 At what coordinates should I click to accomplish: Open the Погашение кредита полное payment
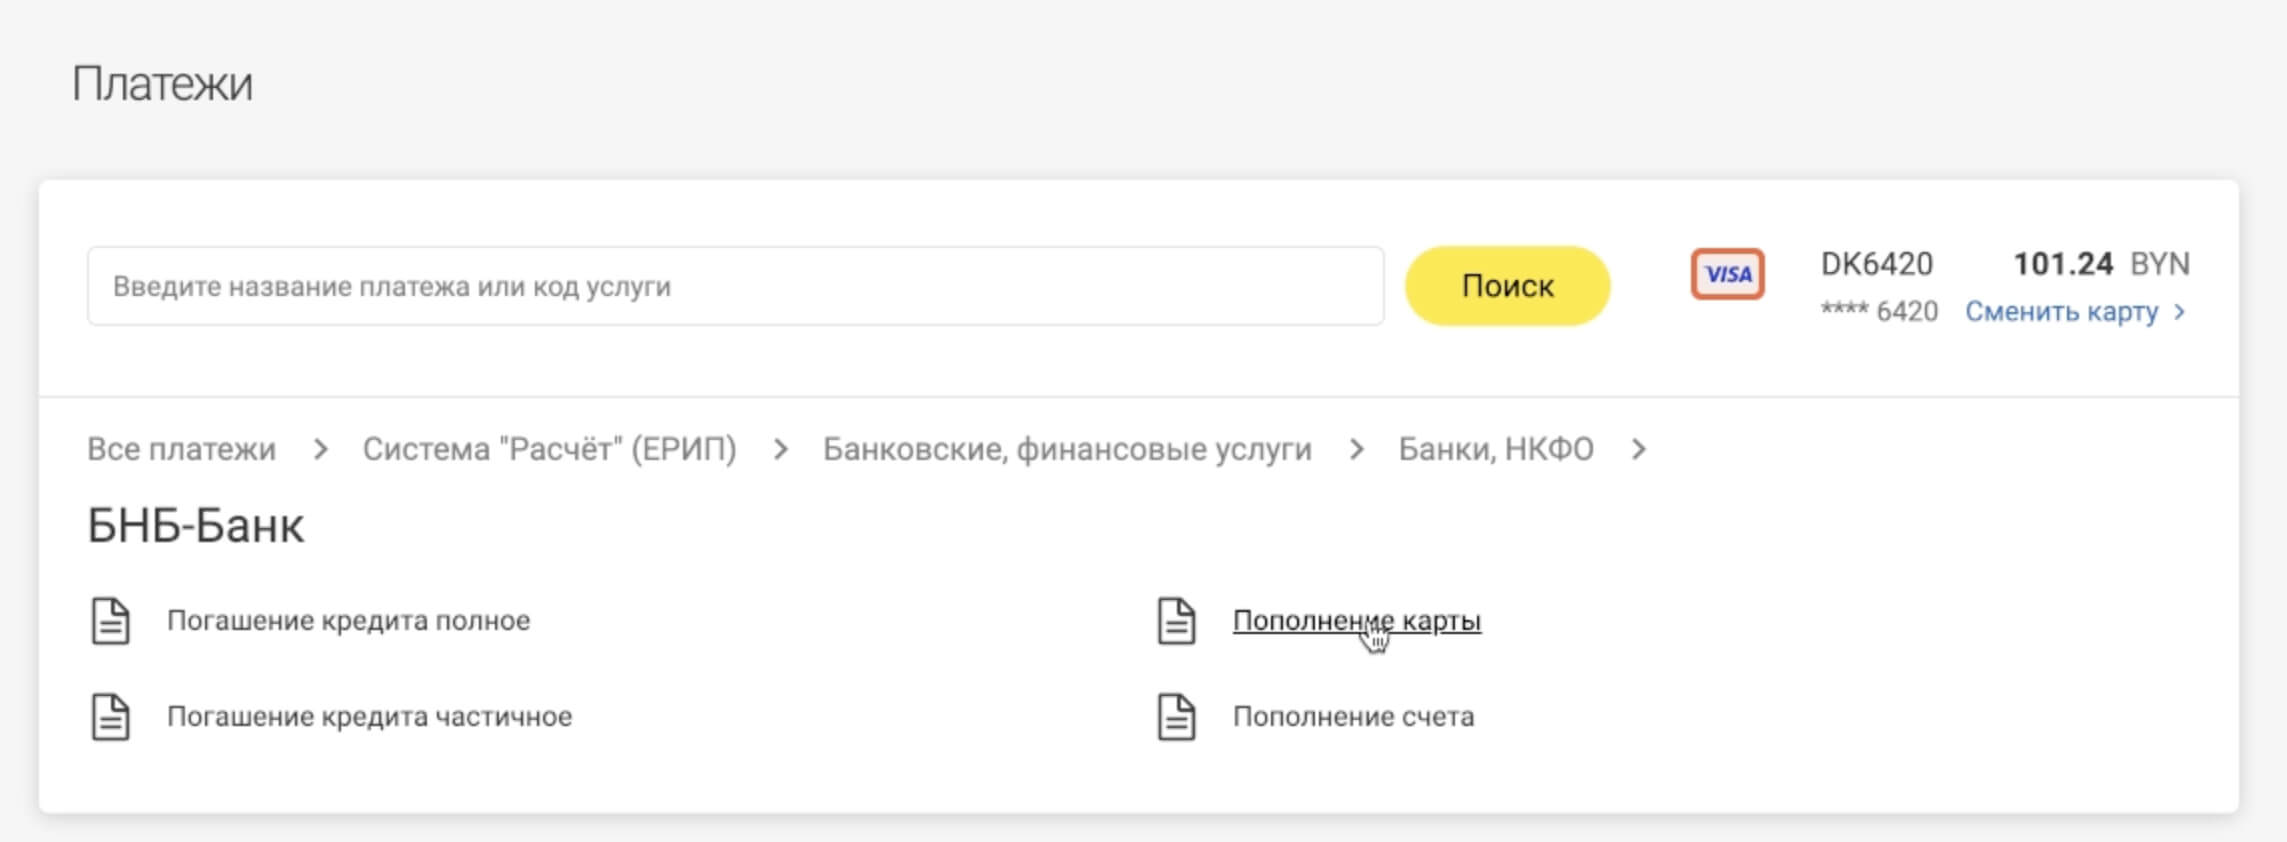pos(348,621)
